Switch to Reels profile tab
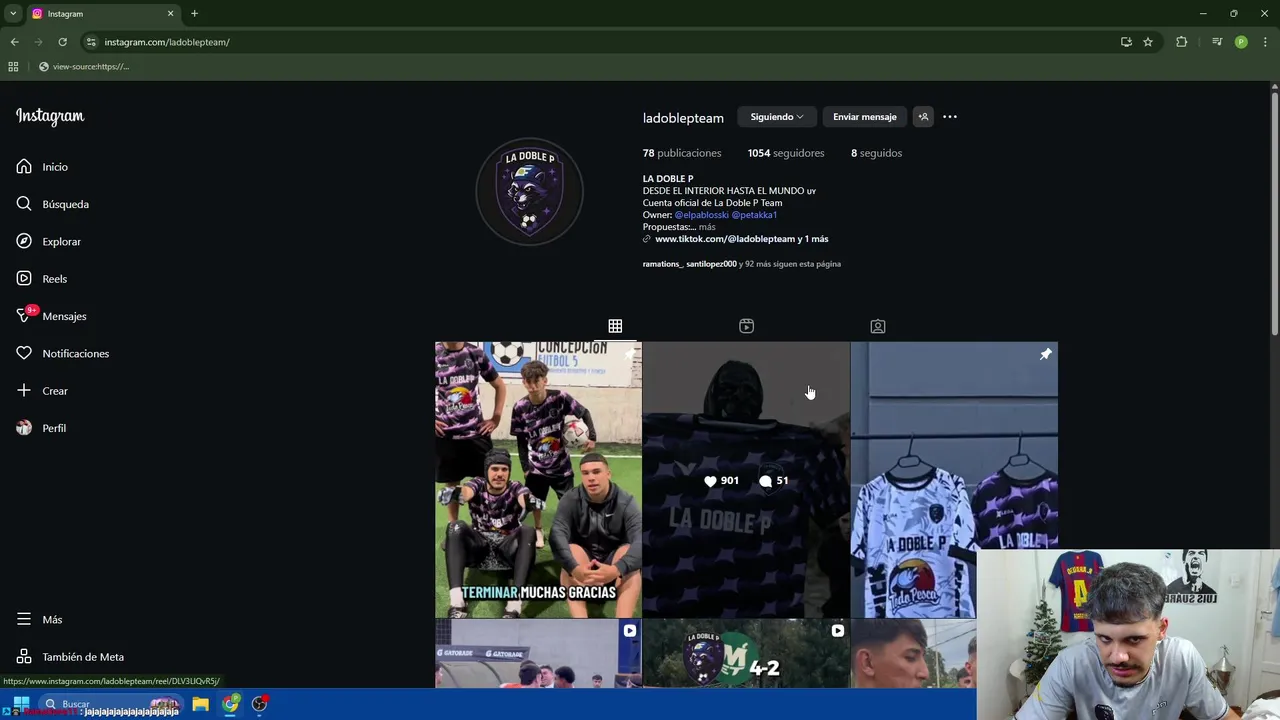Viewport: 1280px width, 720px height. [746, 326]
